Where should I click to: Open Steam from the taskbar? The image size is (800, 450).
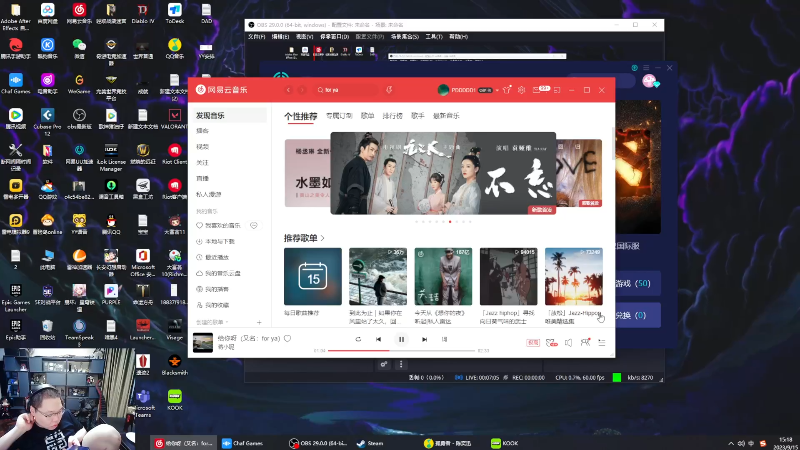[371, 443]
